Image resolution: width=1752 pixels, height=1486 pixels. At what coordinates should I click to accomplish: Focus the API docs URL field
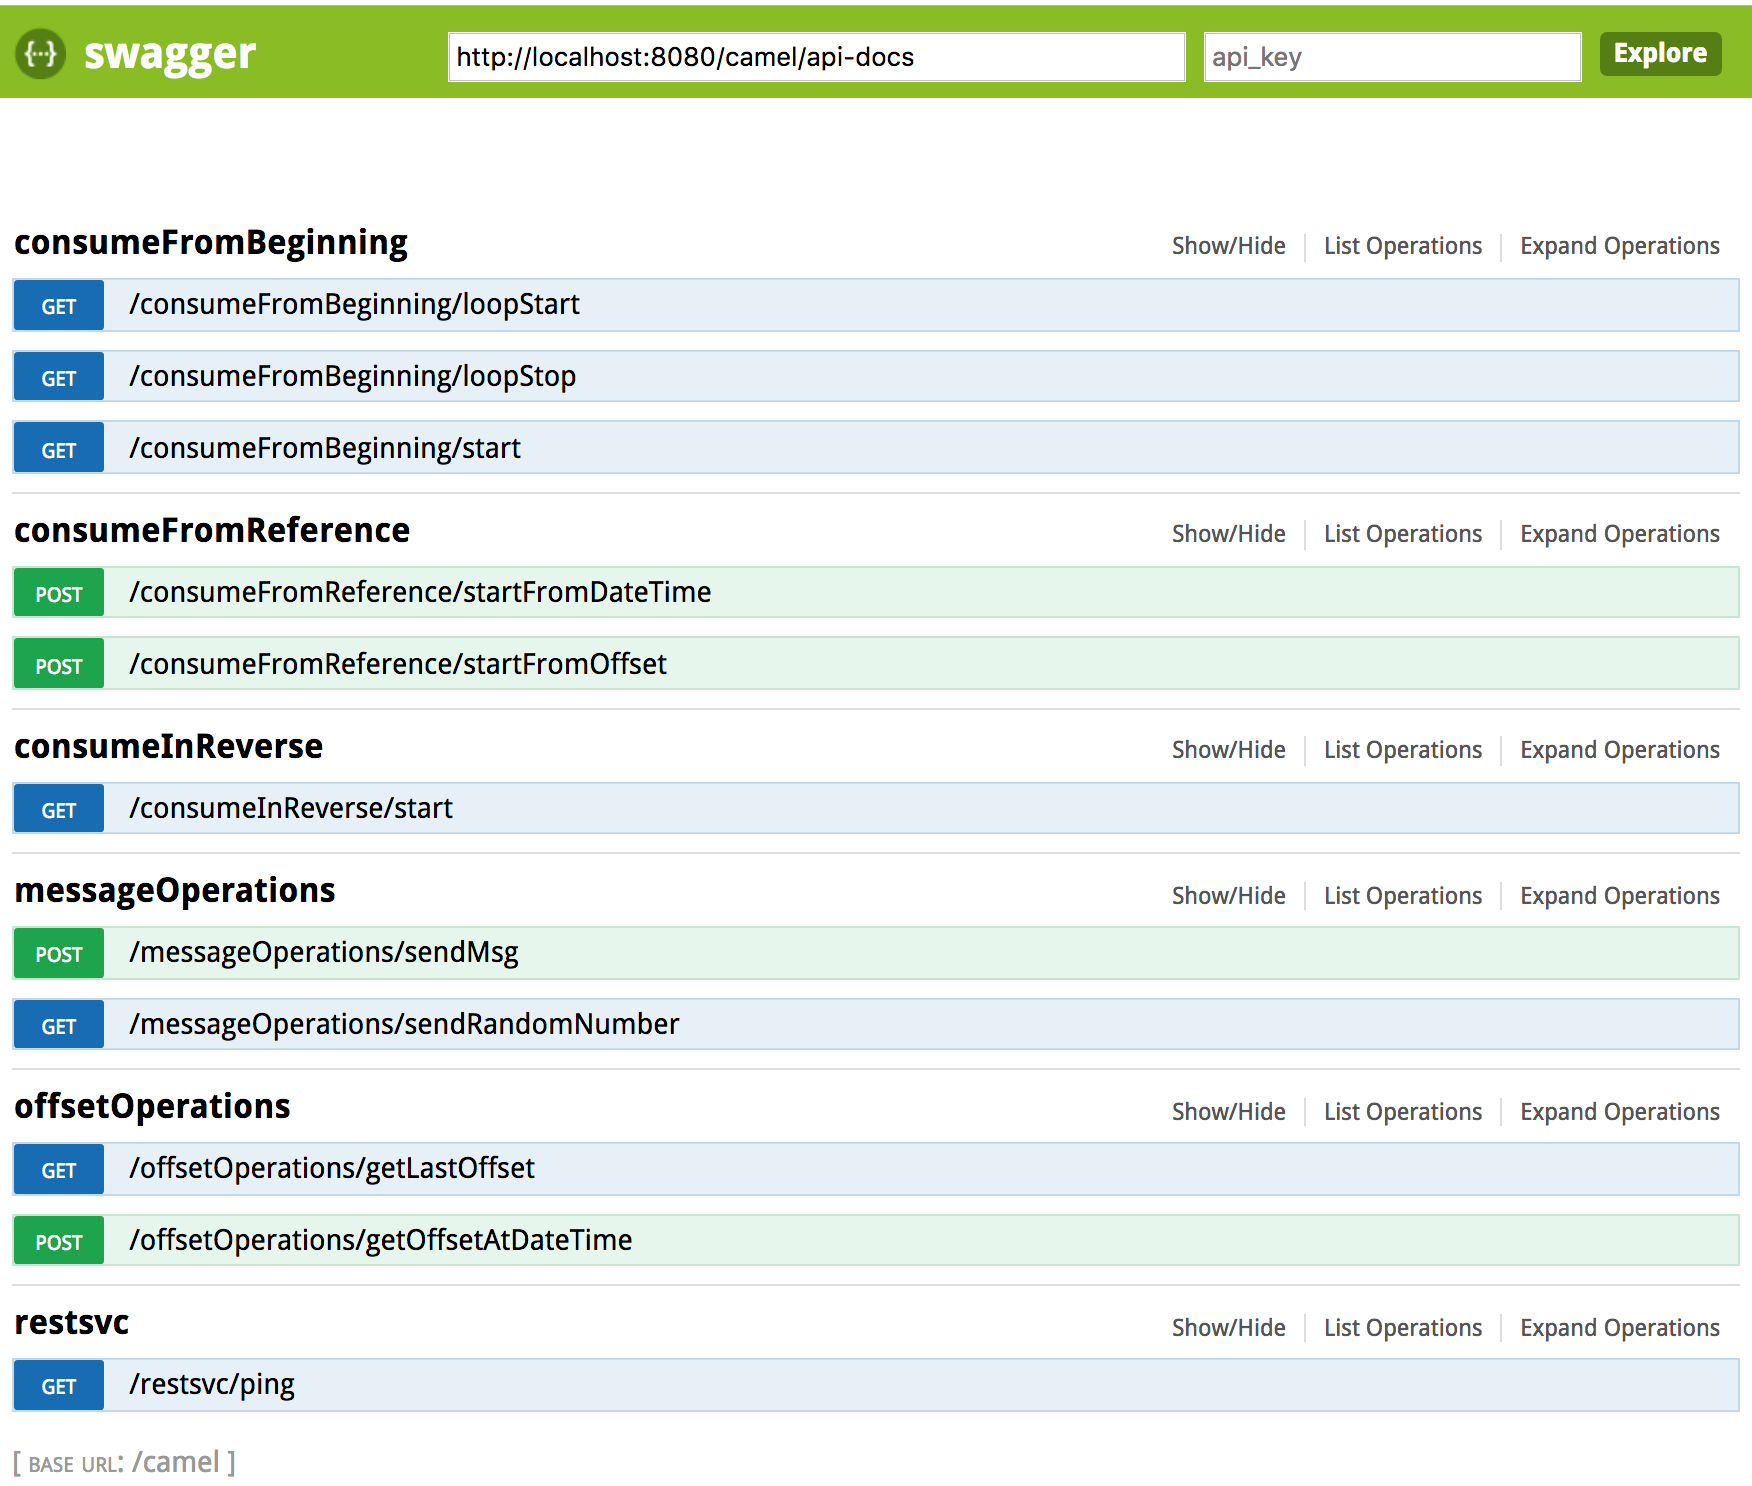tap(815, 57)
